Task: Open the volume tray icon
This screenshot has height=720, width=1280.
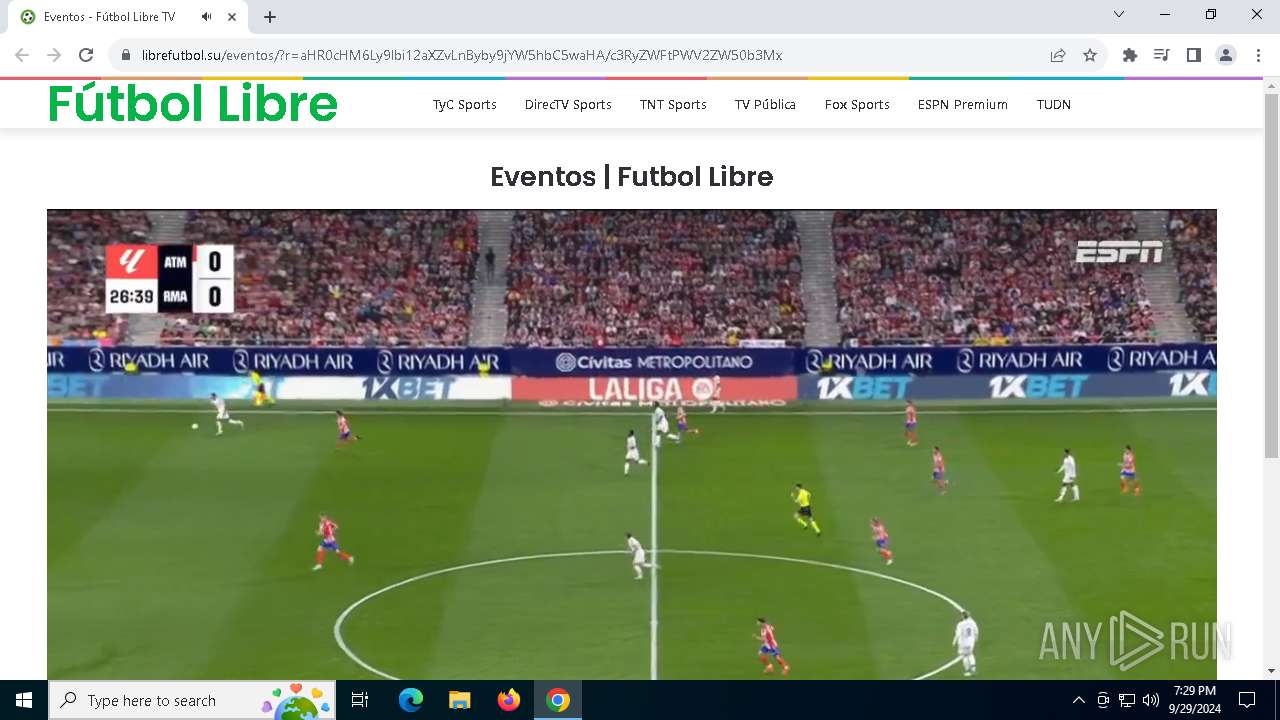Action: (1151, 700)
